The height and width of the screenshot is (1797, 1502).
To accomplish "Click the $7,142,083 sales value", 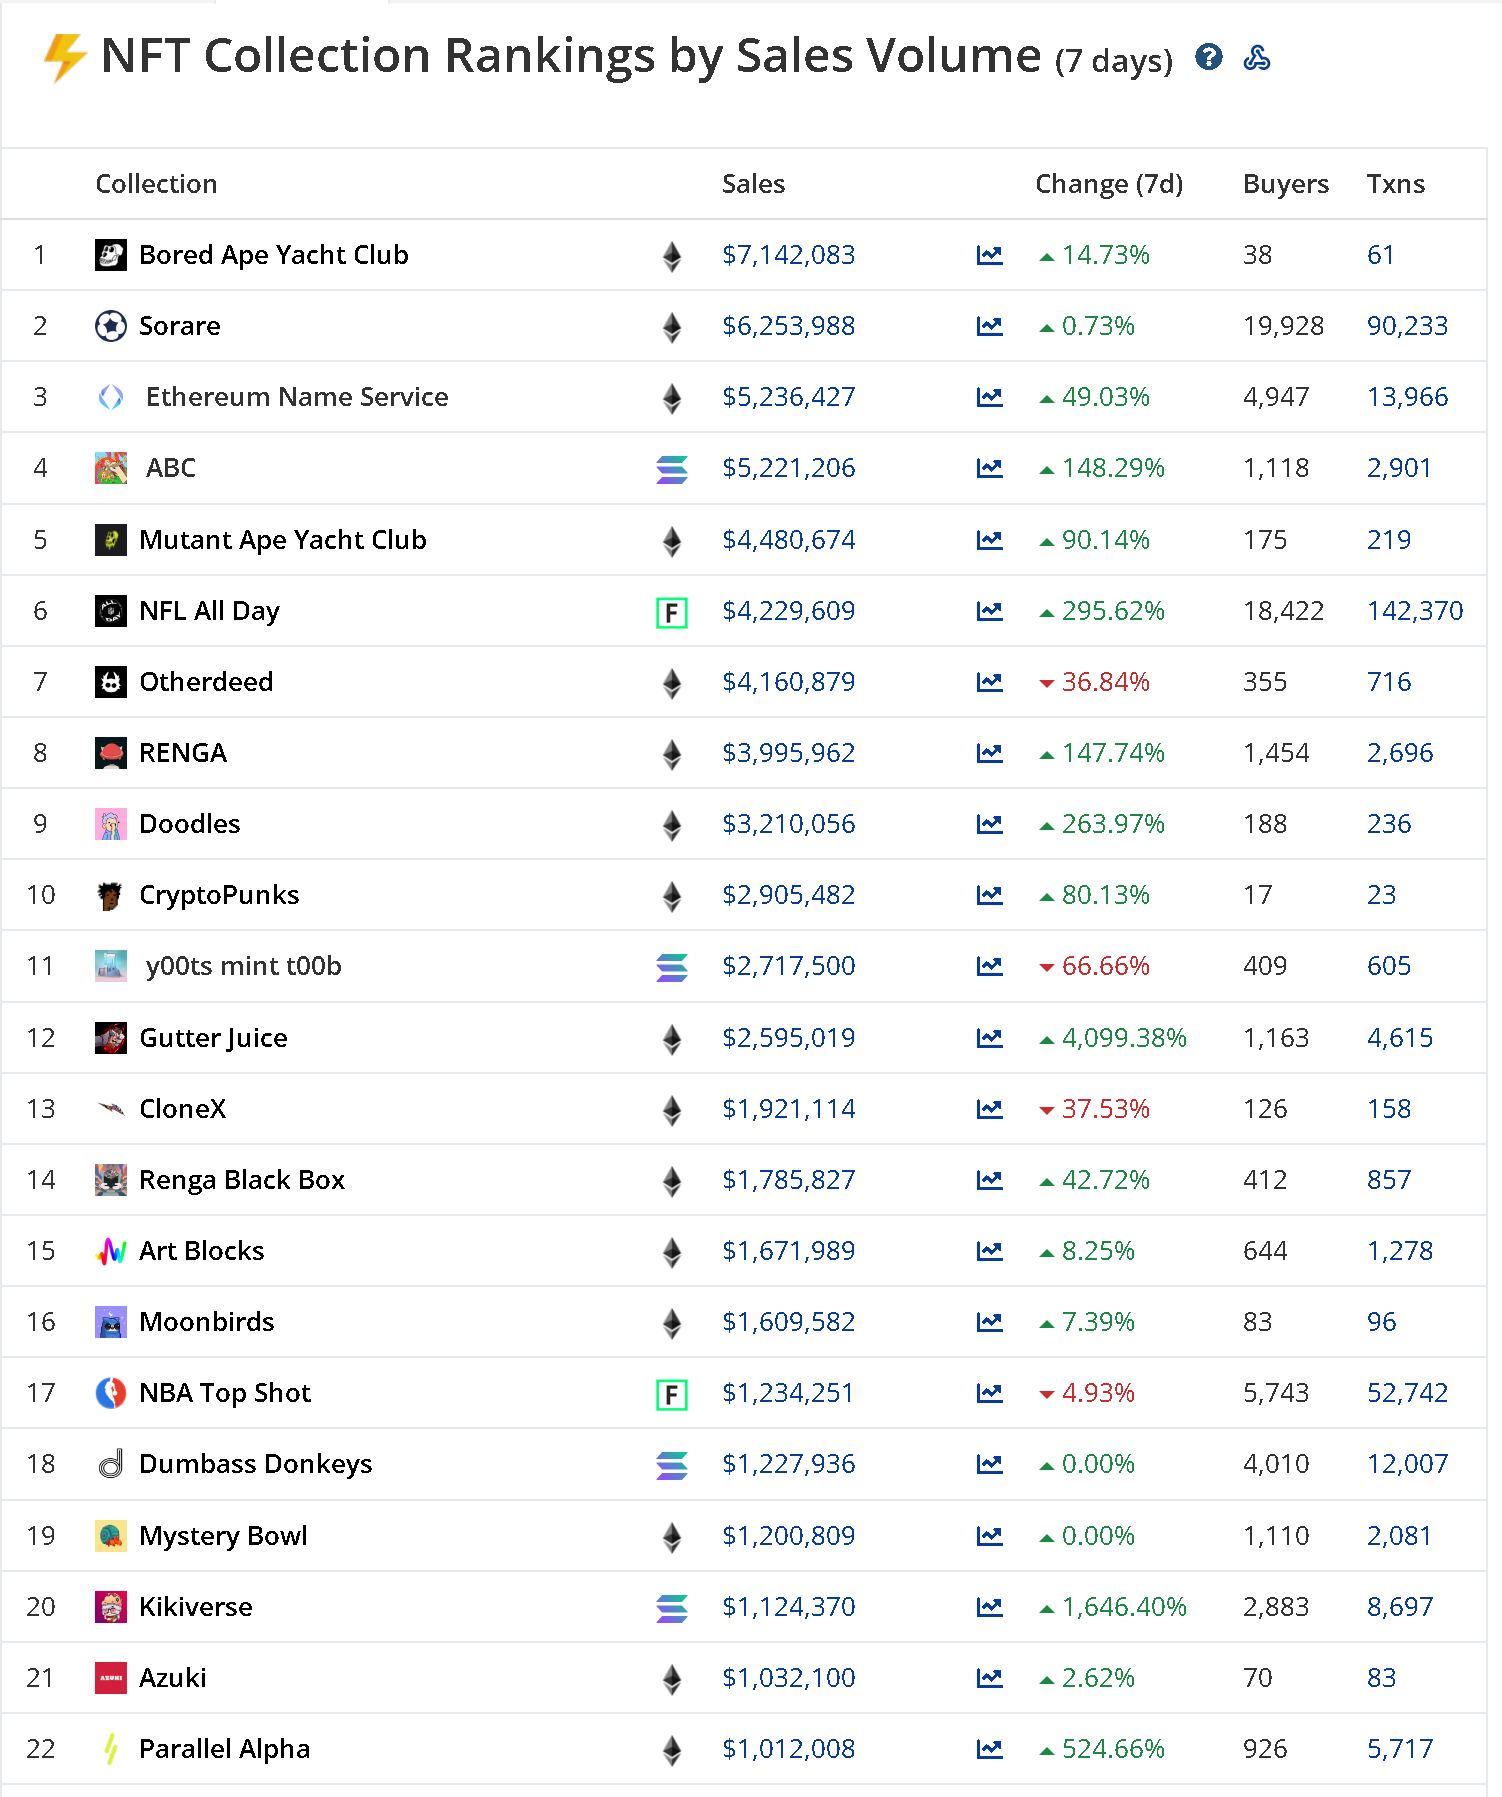I will click(x=789, y=255).
